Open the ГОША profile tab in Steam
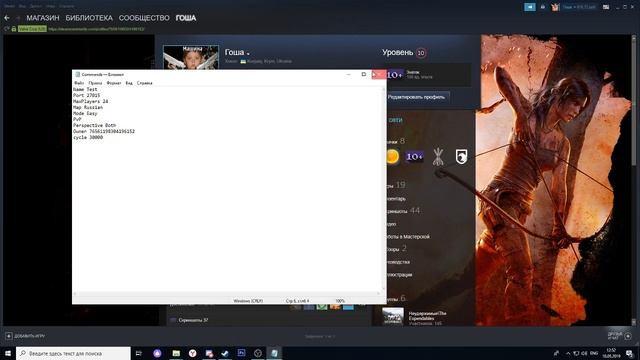 tap(186, 18)
